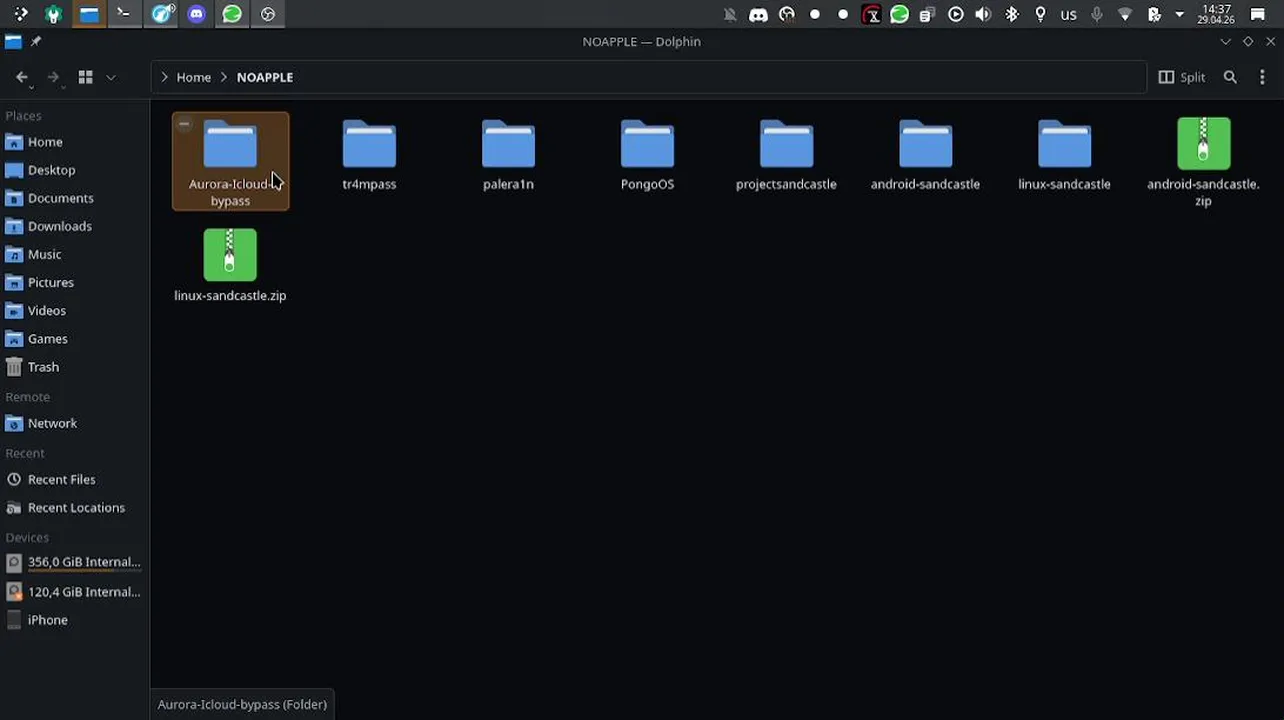The image size is (1284, 720).
Task: Select the linux-sandcastle.zip archive
Action: tap(230, 265)
